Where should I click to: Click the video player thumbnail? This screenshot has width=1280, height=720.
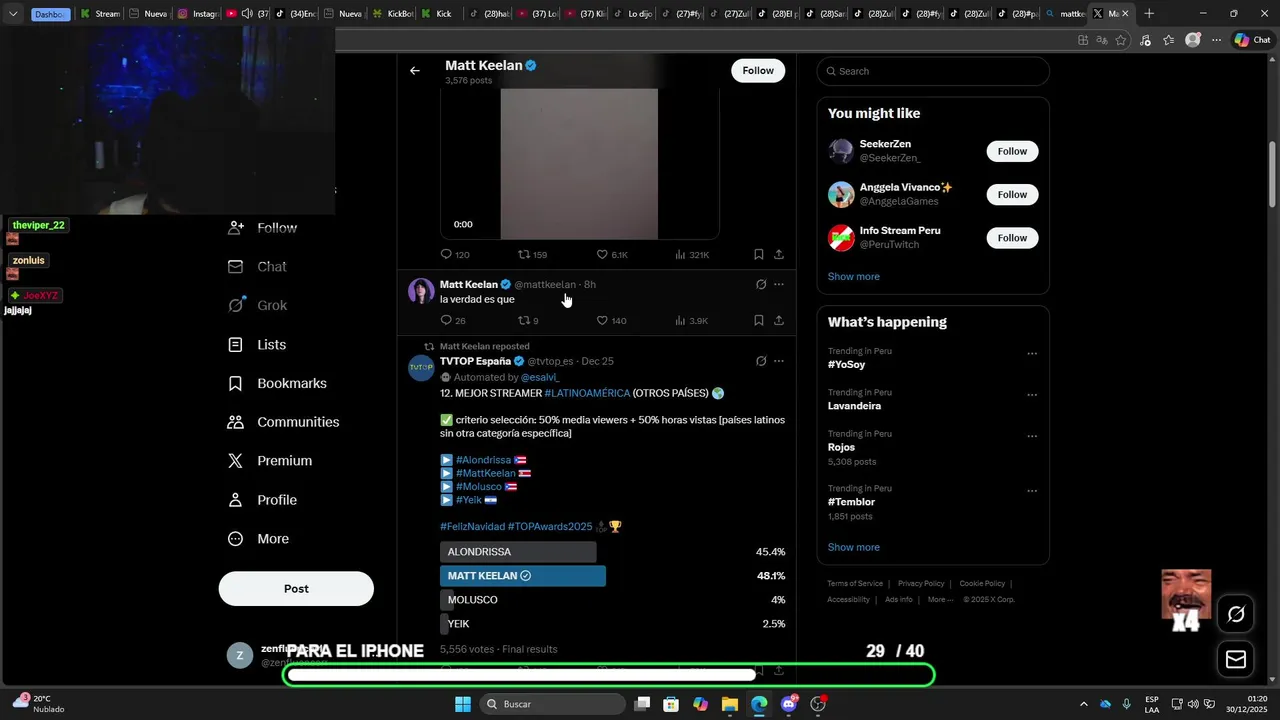click(x=579, y=164)
